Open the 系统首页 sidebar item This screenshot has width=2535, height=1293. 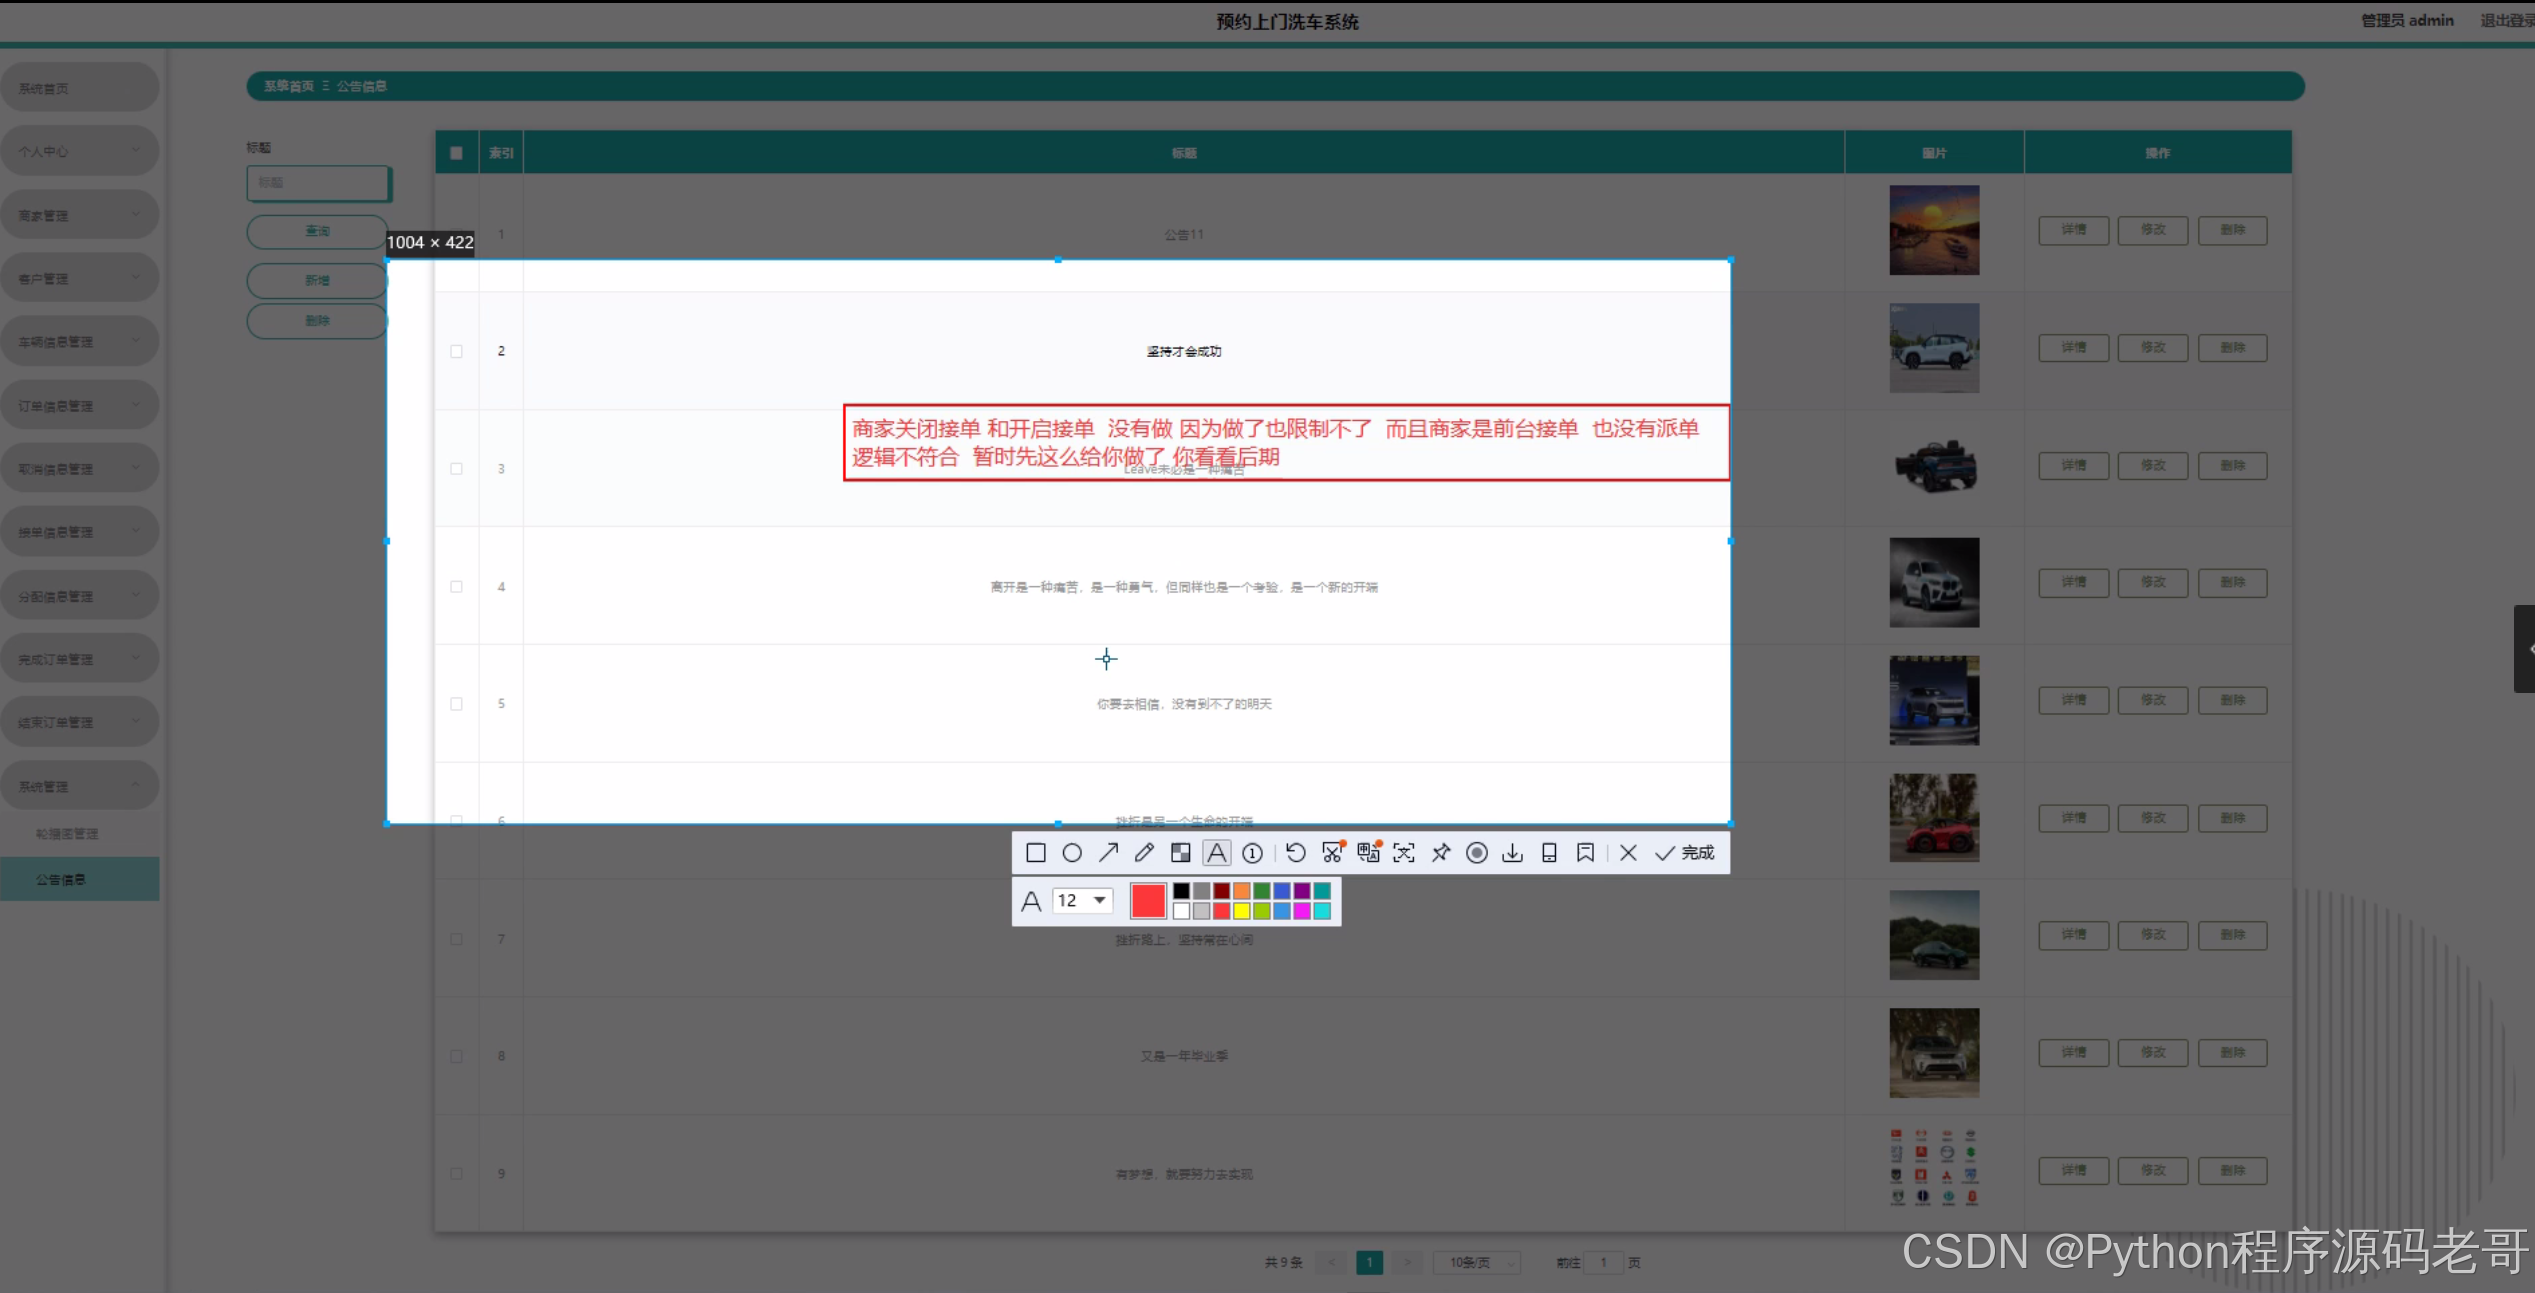tap(79, 88)
